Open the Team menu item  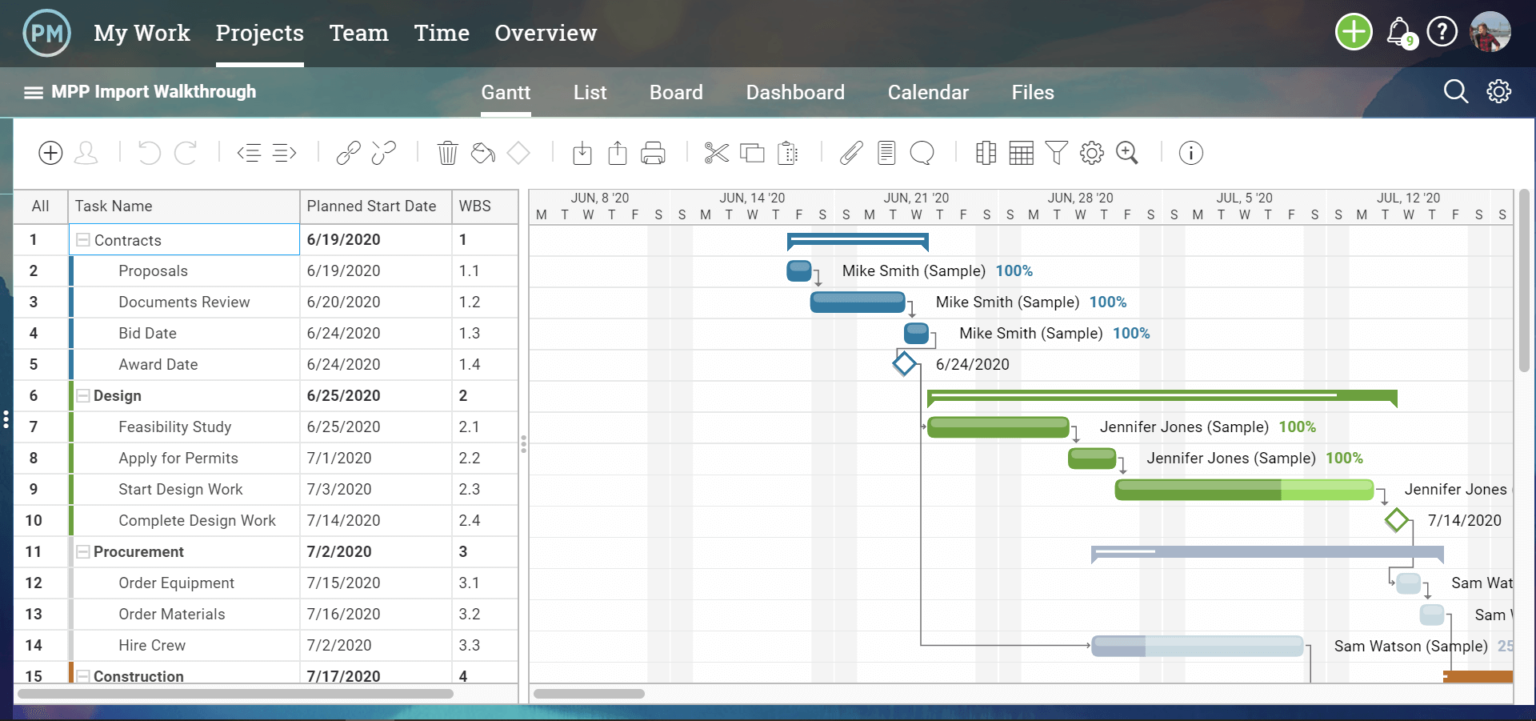(358, 33)
